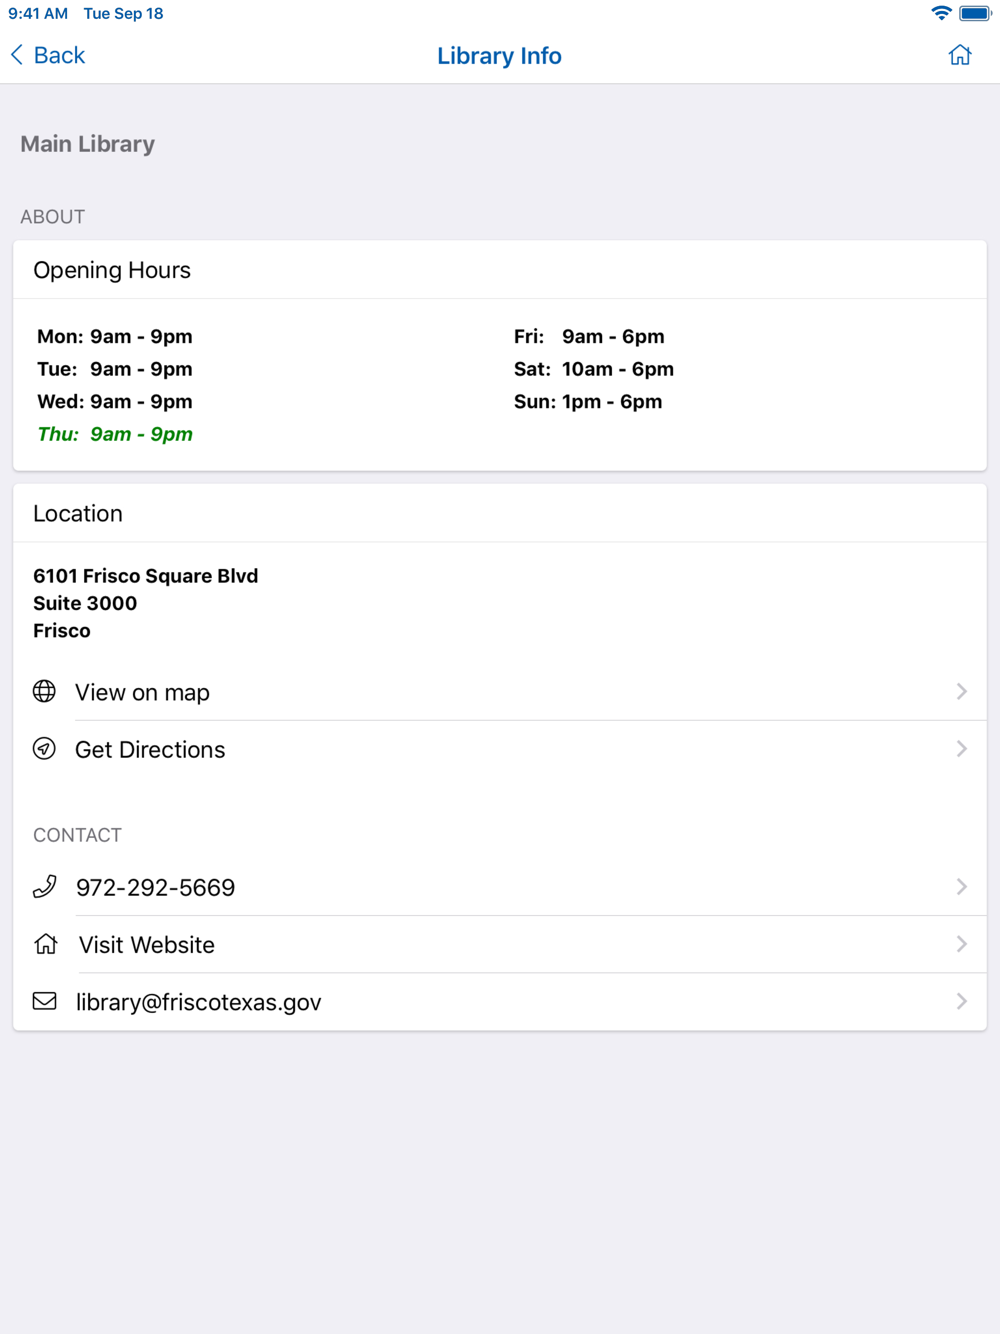Tap the battery indicator in status bar

pyautogui.click(x=975, y=13)
